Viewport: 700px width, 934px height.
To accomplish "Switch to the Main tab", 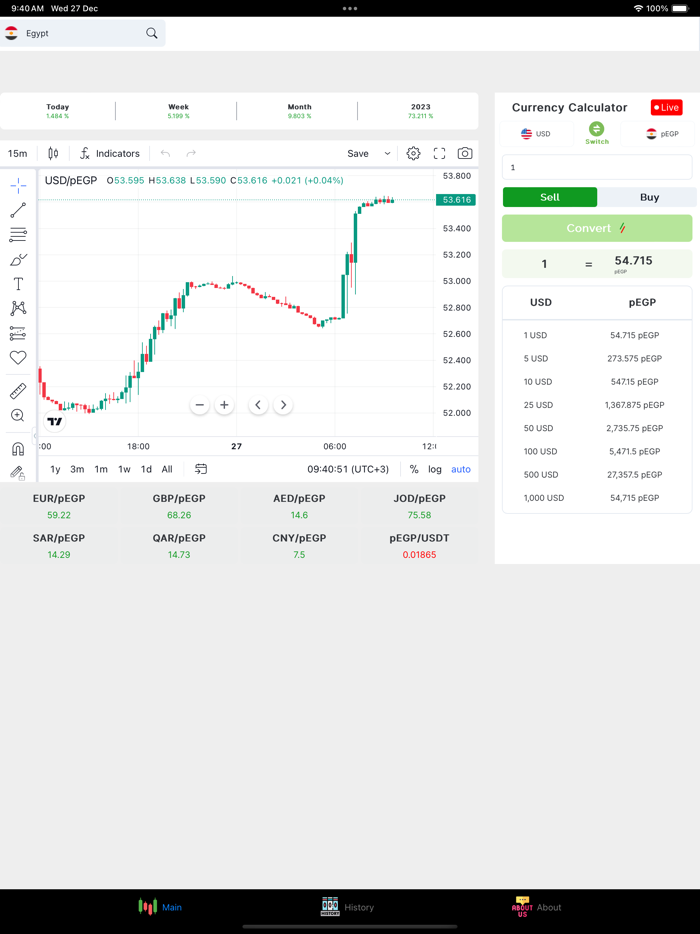I will [160, 907].
